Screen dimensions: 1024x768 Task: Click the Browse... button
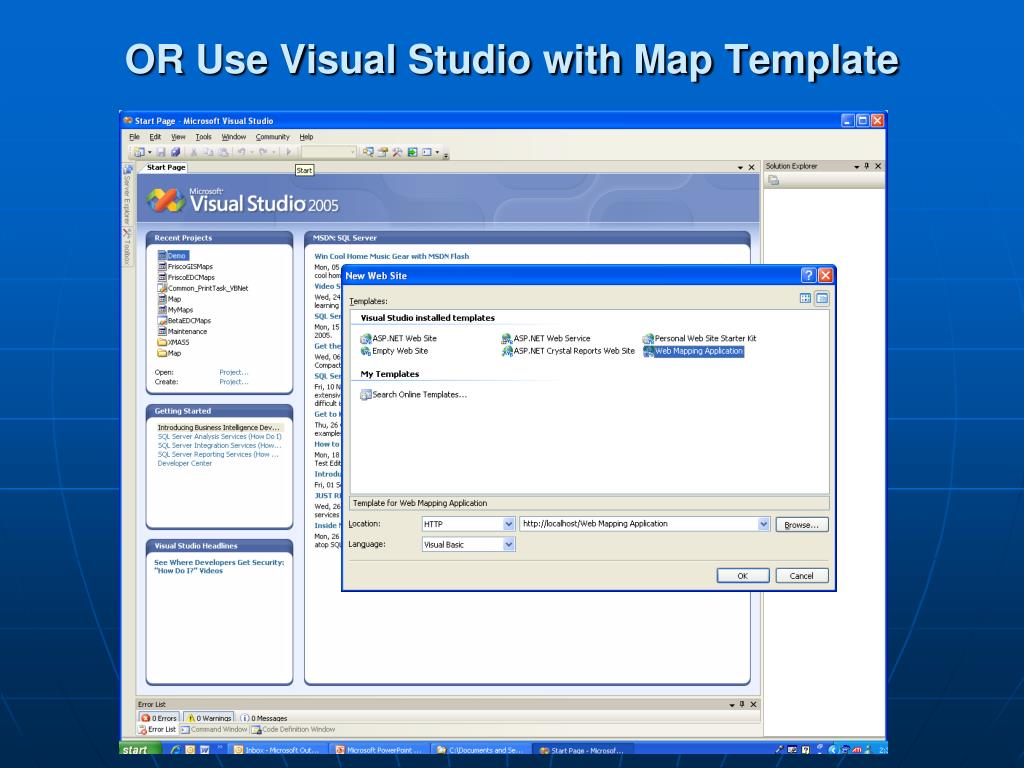(x=802, y=524)
